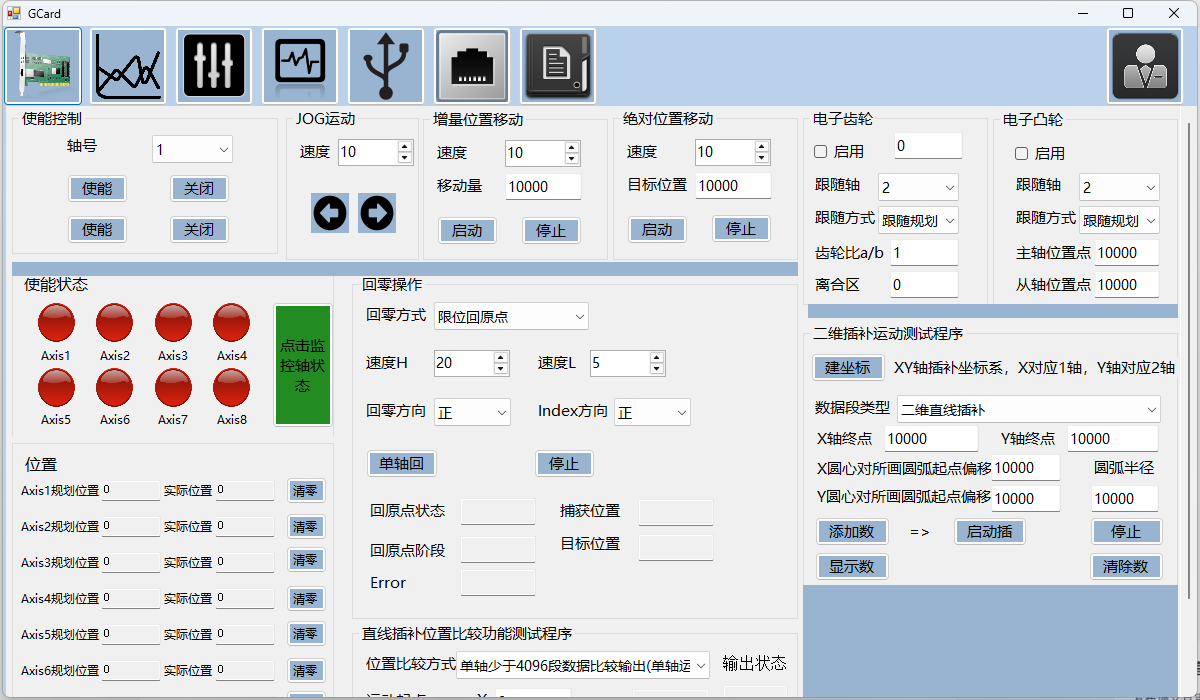Click 清零 next to Axis1 position
Screen dimensions: 1200x700
pyautogui.click(x=306, y=490)
